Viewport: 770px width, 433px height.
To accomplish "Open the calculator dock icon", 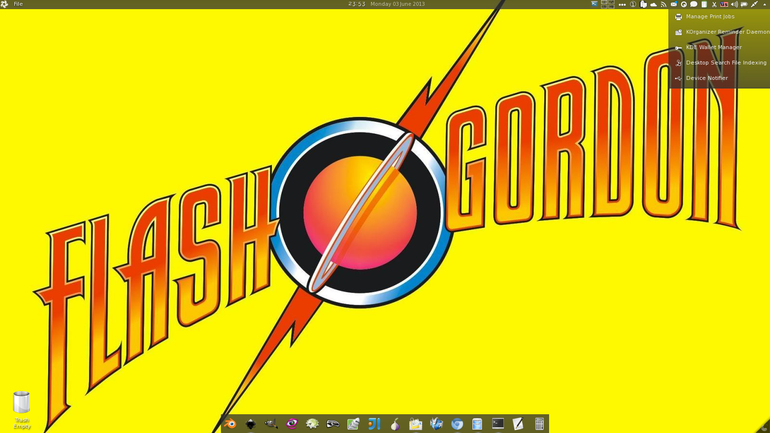I will pyautogui.click(x=539, y=424).
